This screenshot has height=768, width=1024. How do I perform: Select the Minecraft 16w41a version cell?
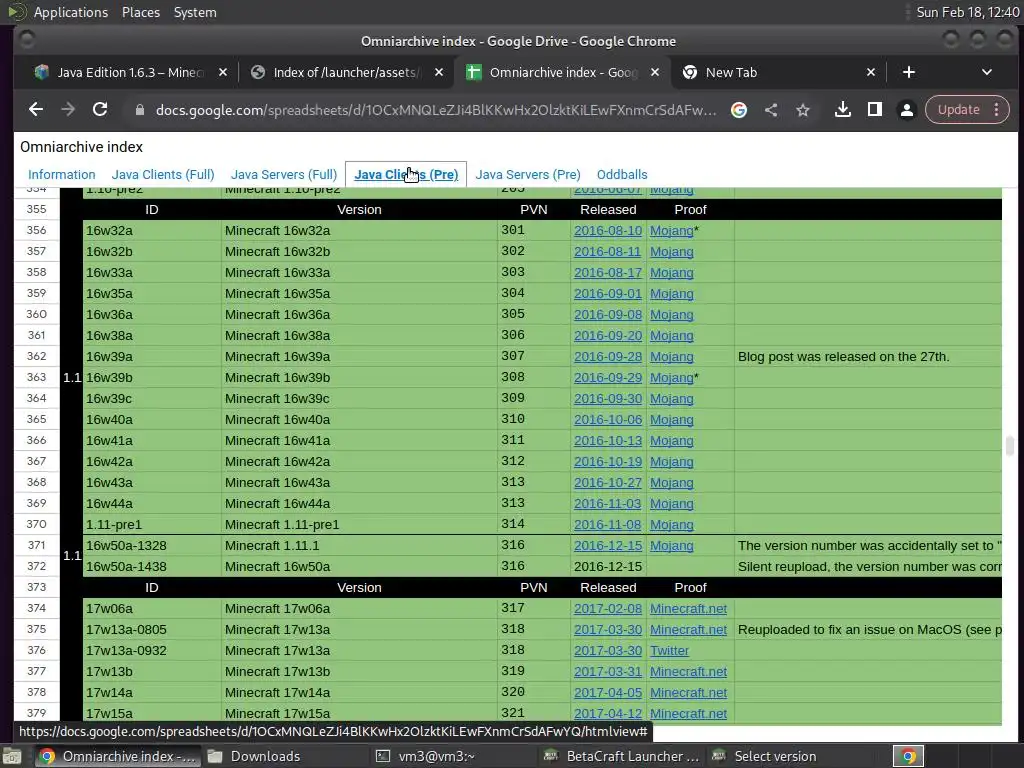point(359,440)
